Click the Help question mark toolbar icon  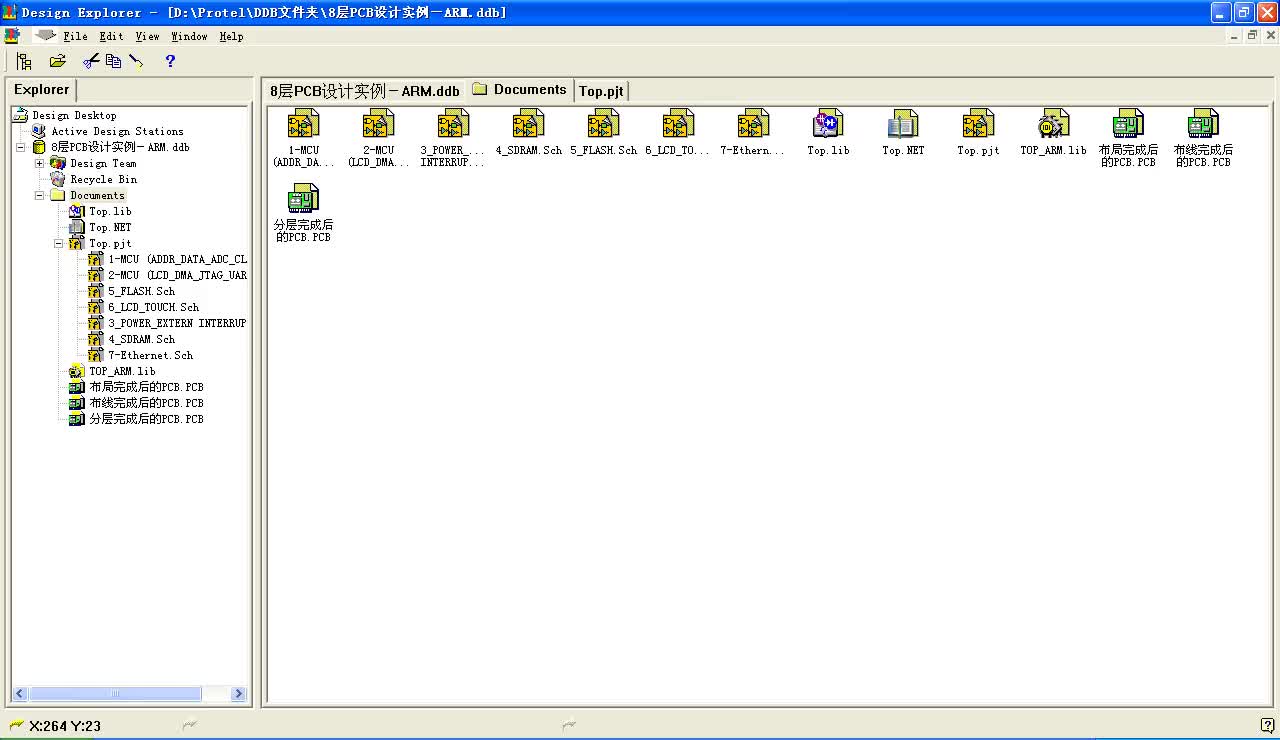tap(170, 61)
